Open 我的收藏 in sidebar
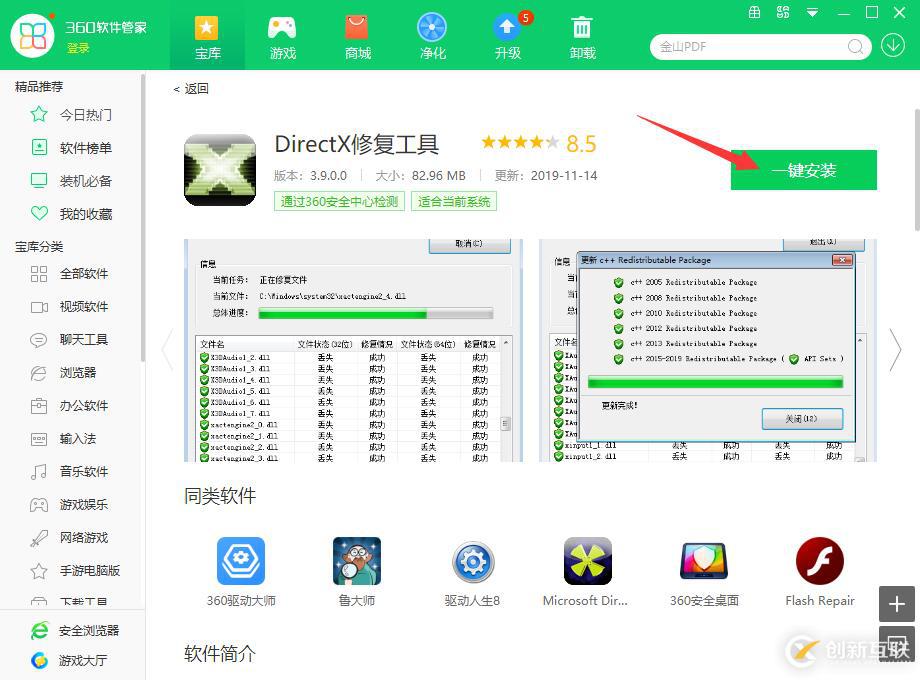The height and width of the screenshot is (680, 920). point(72,214)
